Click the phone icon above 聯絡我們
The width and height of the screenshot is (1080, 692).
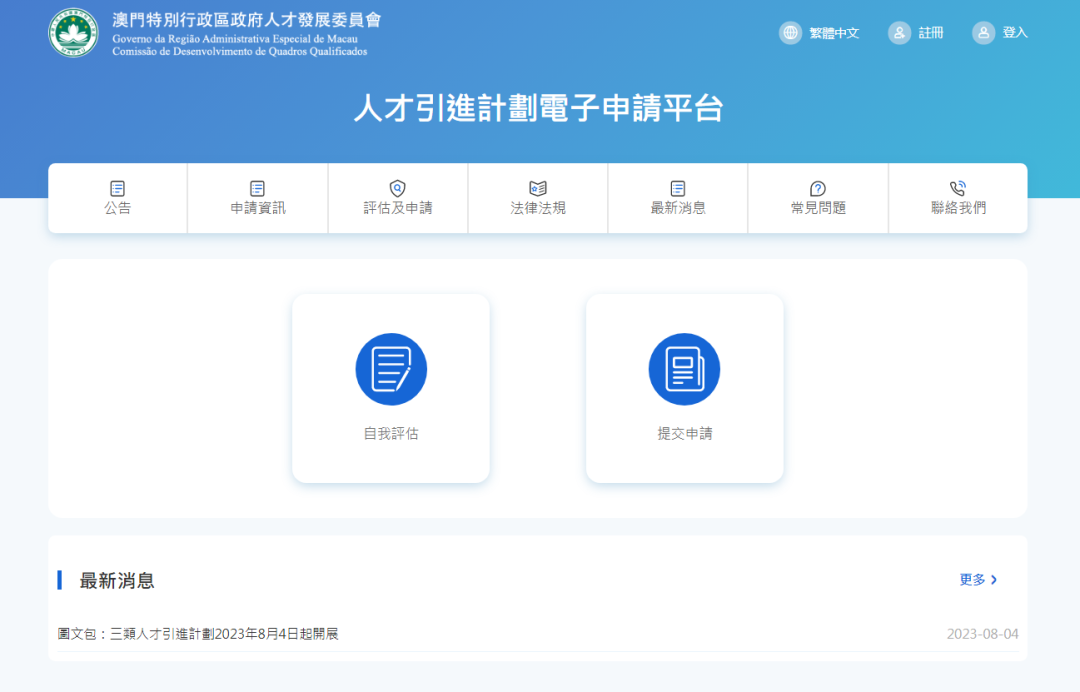click(x=958, y=188)
